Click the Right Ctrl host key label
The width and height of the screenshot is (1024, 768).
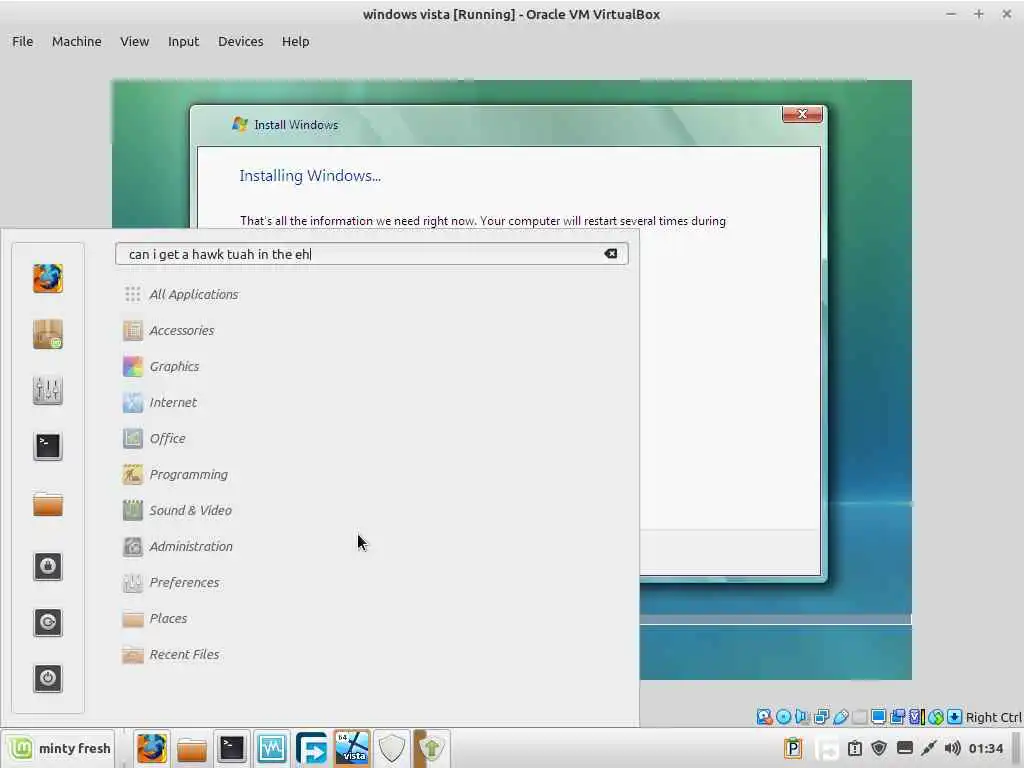click(993, 717)
